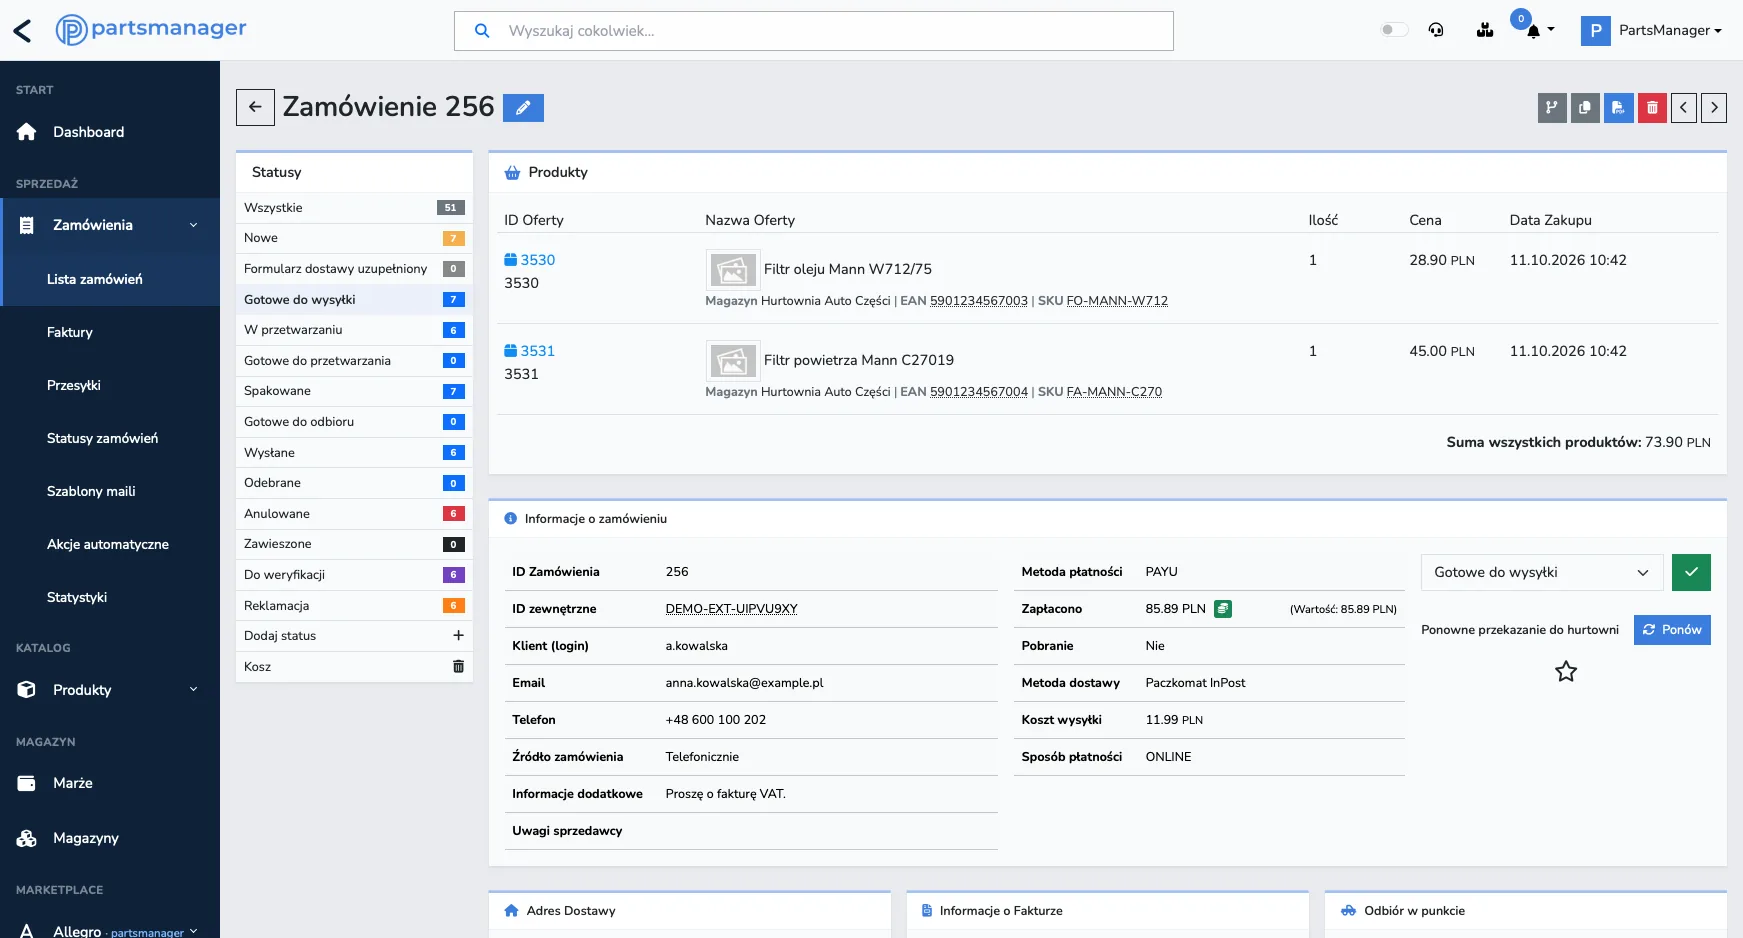1743x938 pixels.
Task: Open Faktury in the sidebar
Action: 70,332
